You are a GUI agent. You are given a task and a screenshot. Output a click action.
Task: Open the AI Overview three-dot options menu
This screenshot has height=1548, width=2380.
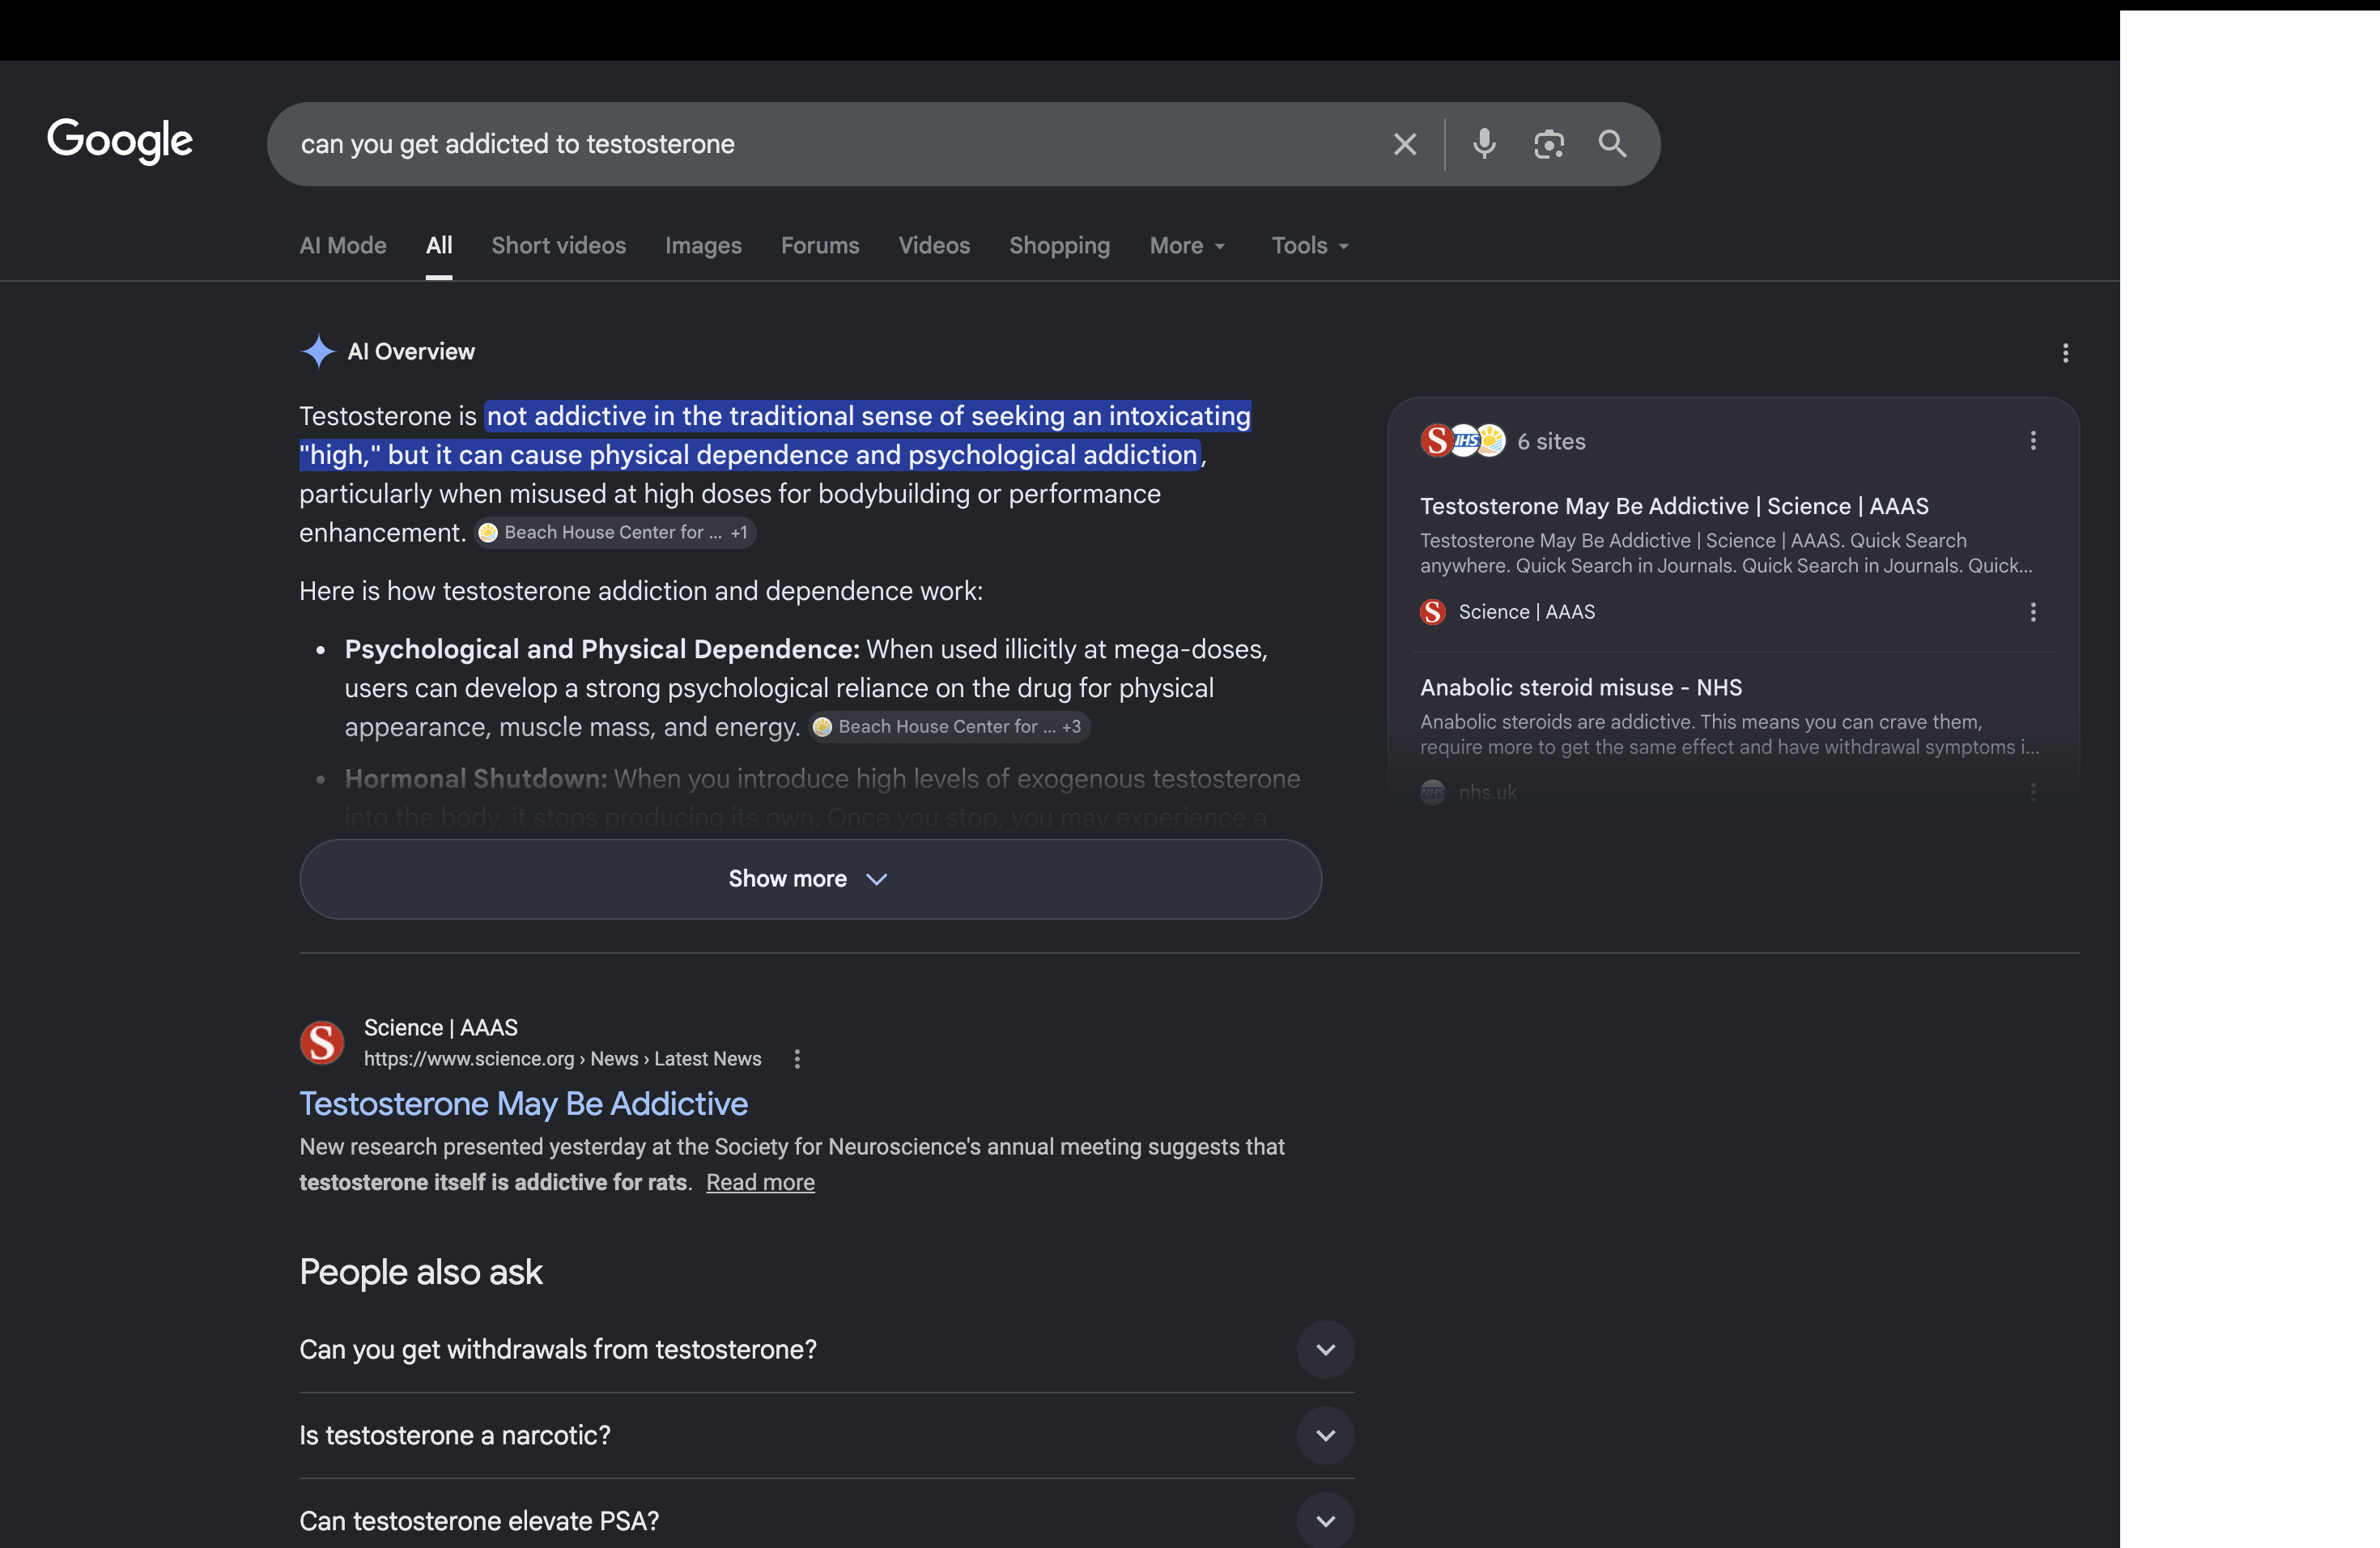point(2065,352)
